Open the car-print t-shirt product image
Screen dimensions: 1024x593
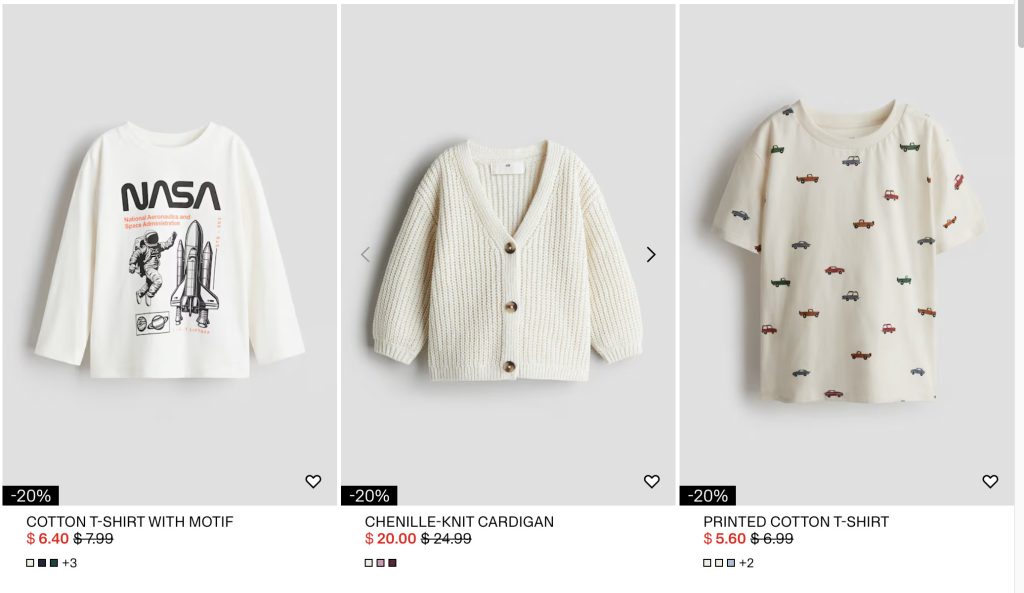846,255
